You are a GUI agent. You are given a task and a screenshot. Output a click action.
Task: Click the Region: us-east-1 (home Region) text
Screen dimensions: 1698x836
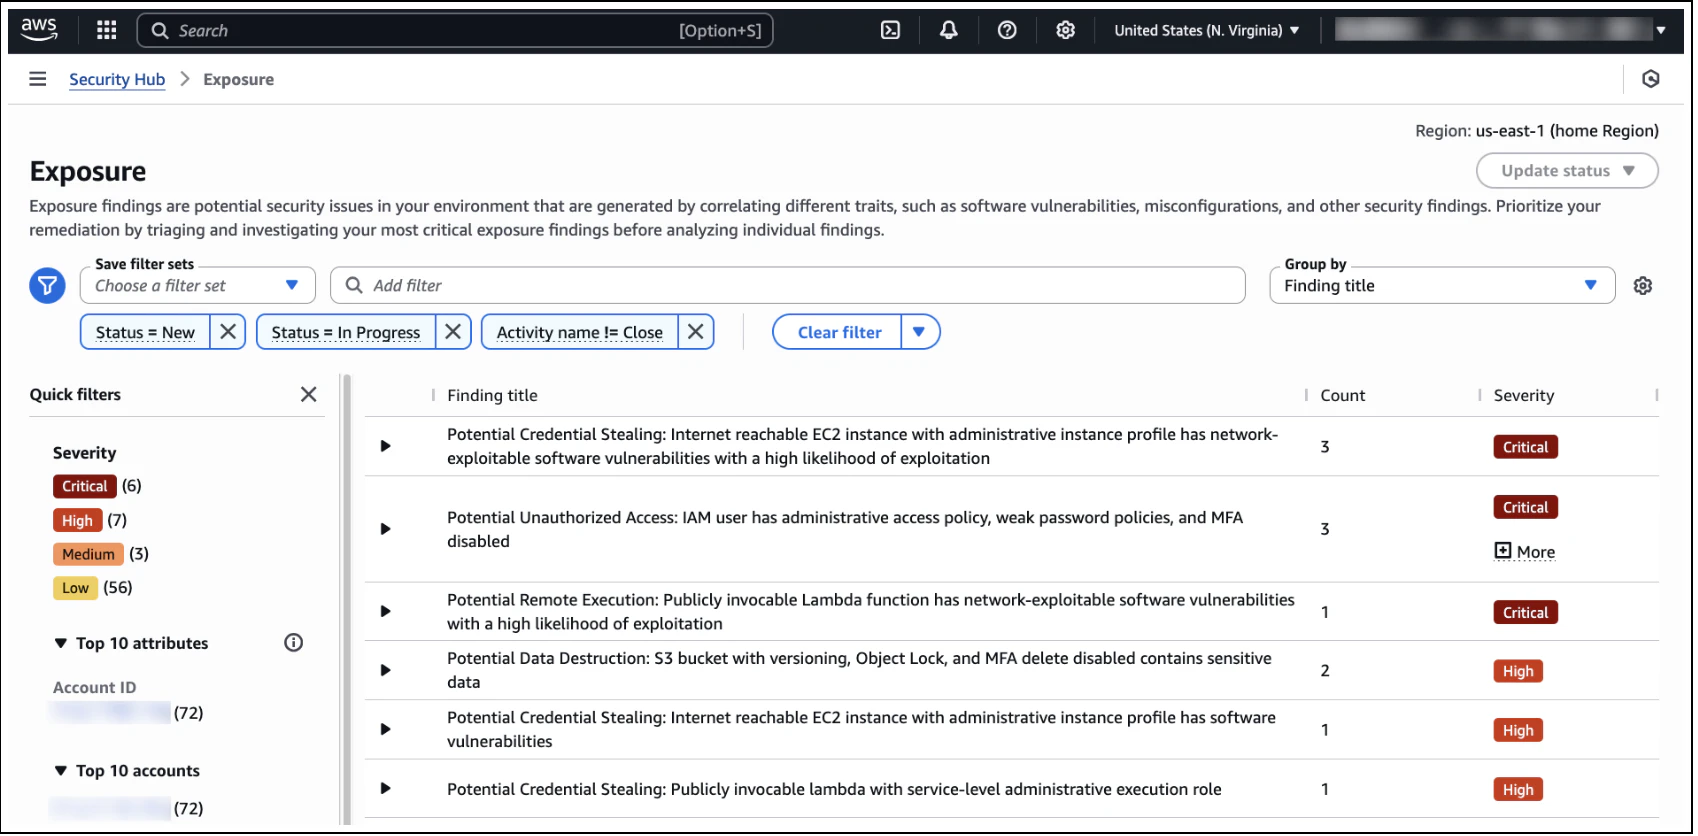coord(1538,131)
